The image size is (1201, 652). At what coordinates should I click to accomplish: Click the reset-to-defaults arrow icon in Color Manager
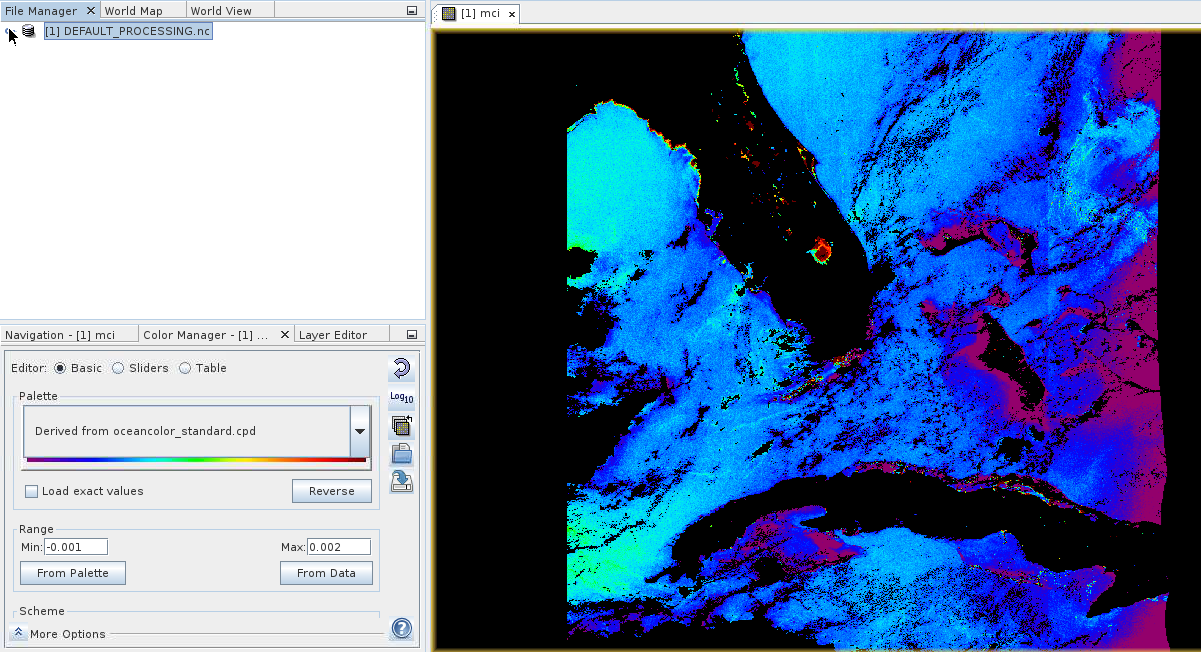point(401,369)
